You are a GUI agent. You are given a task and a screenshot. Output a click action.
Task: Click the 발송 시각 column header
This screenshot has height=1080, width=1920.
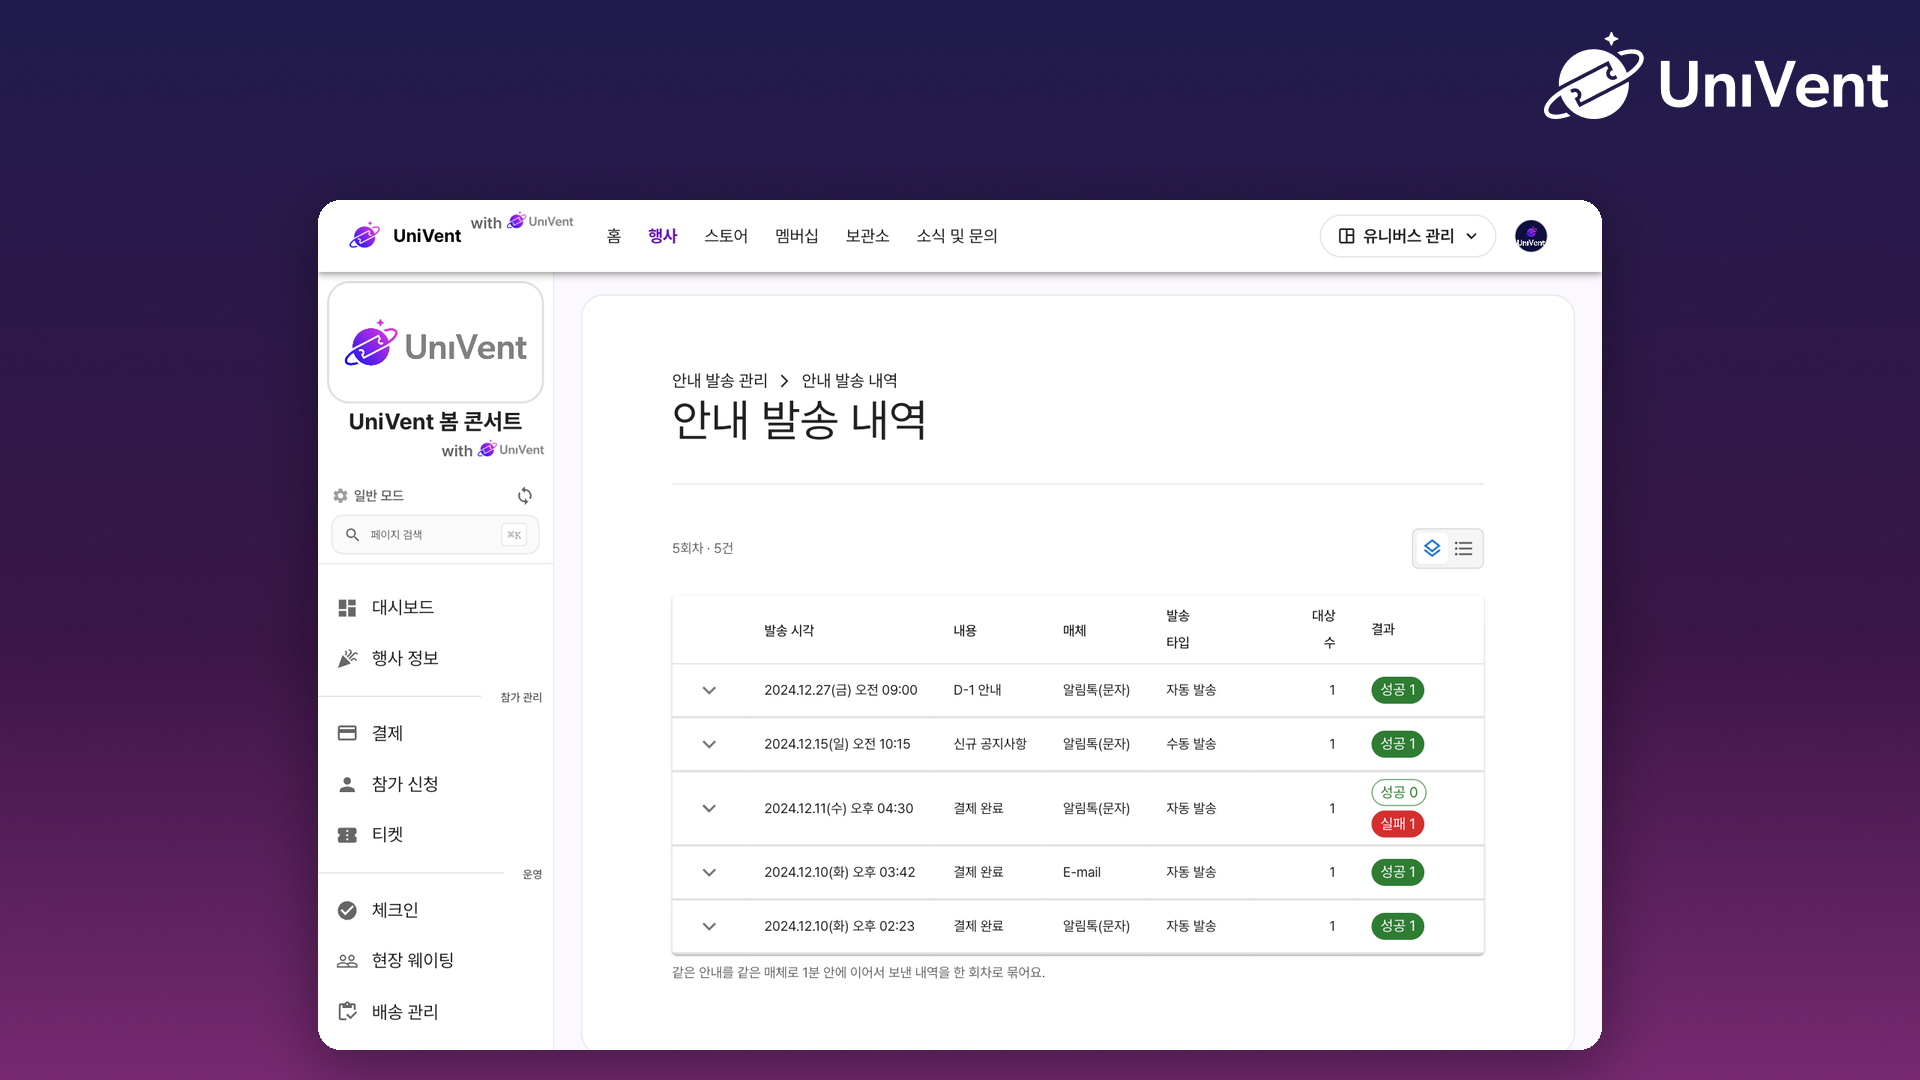pyautogui.click(x=789, y=631)
